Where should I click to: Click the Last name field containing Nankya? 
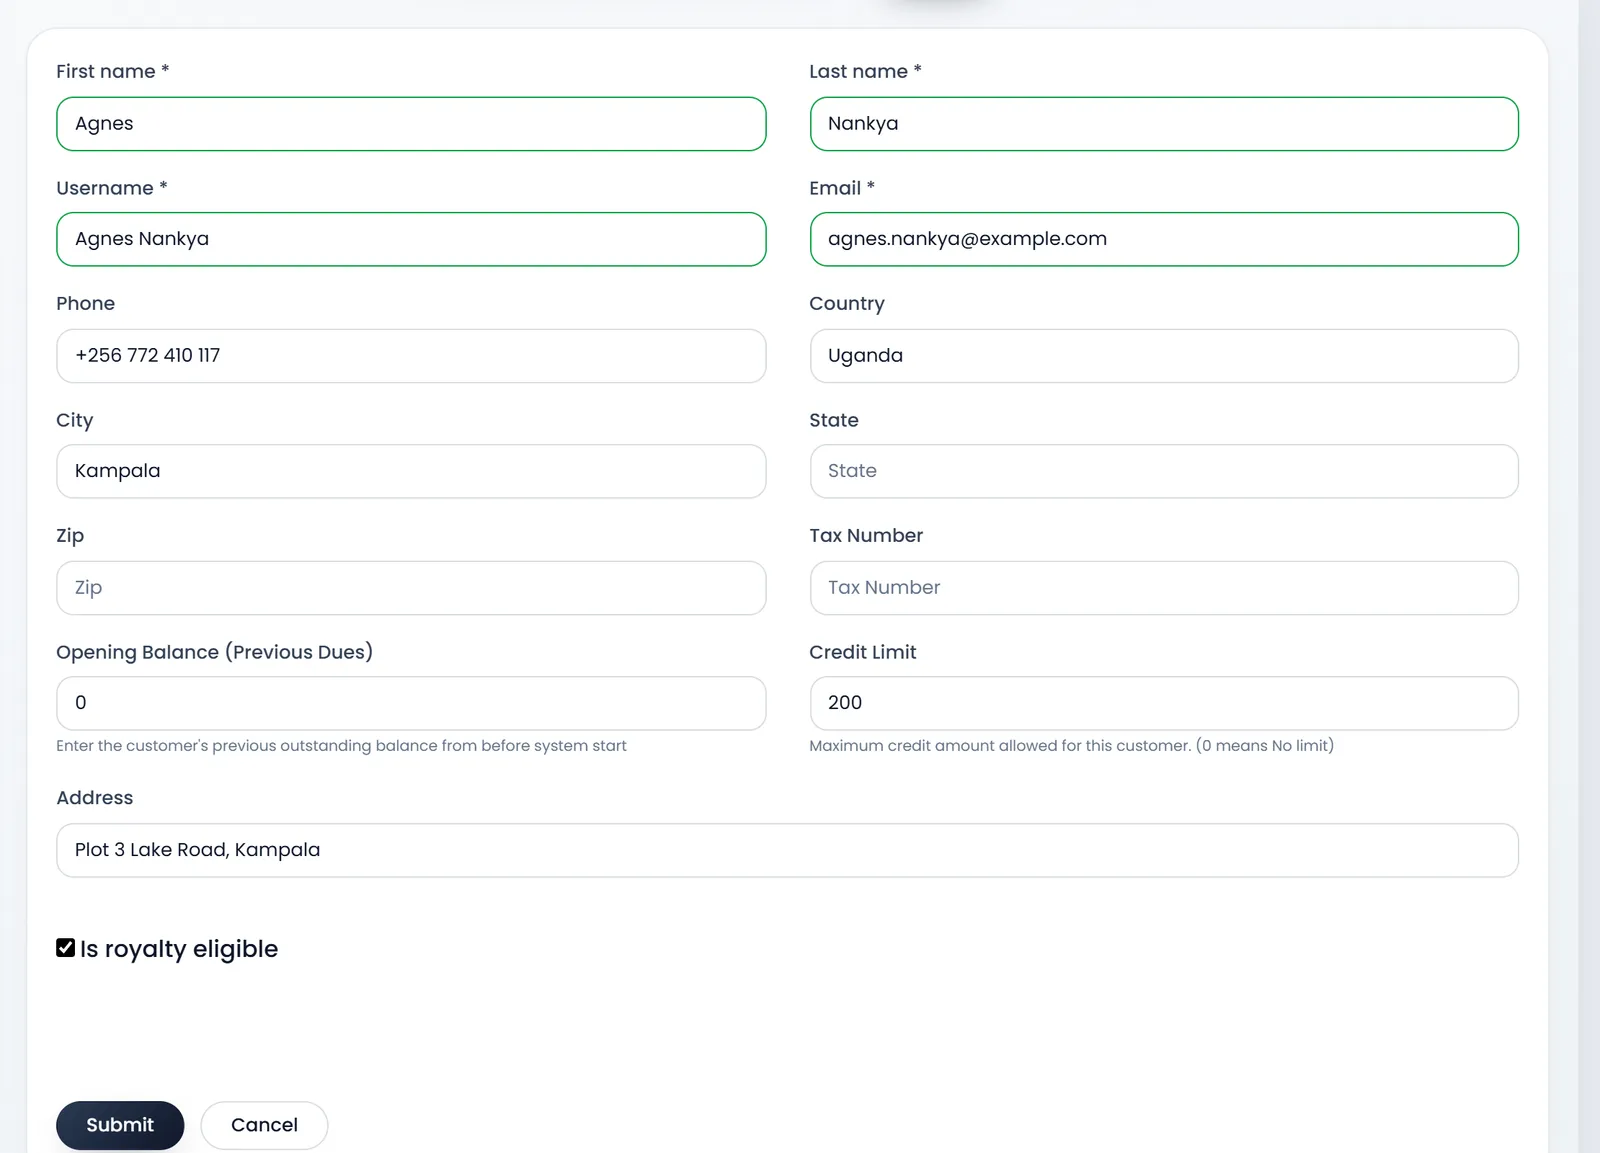(1164, 124)
